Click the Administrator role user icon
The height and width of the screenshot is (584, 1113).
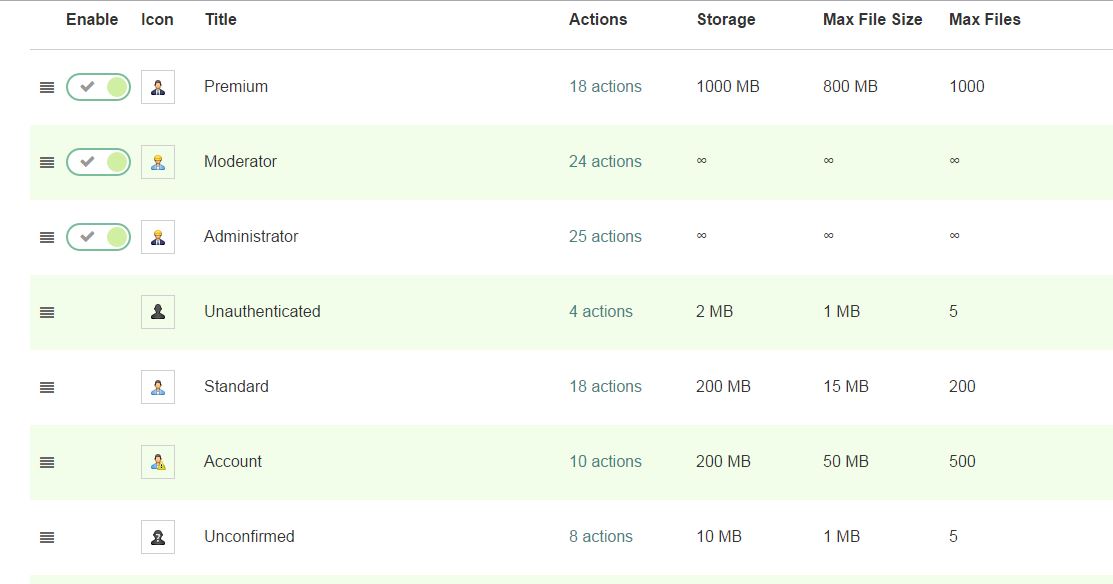click(158, 237)
